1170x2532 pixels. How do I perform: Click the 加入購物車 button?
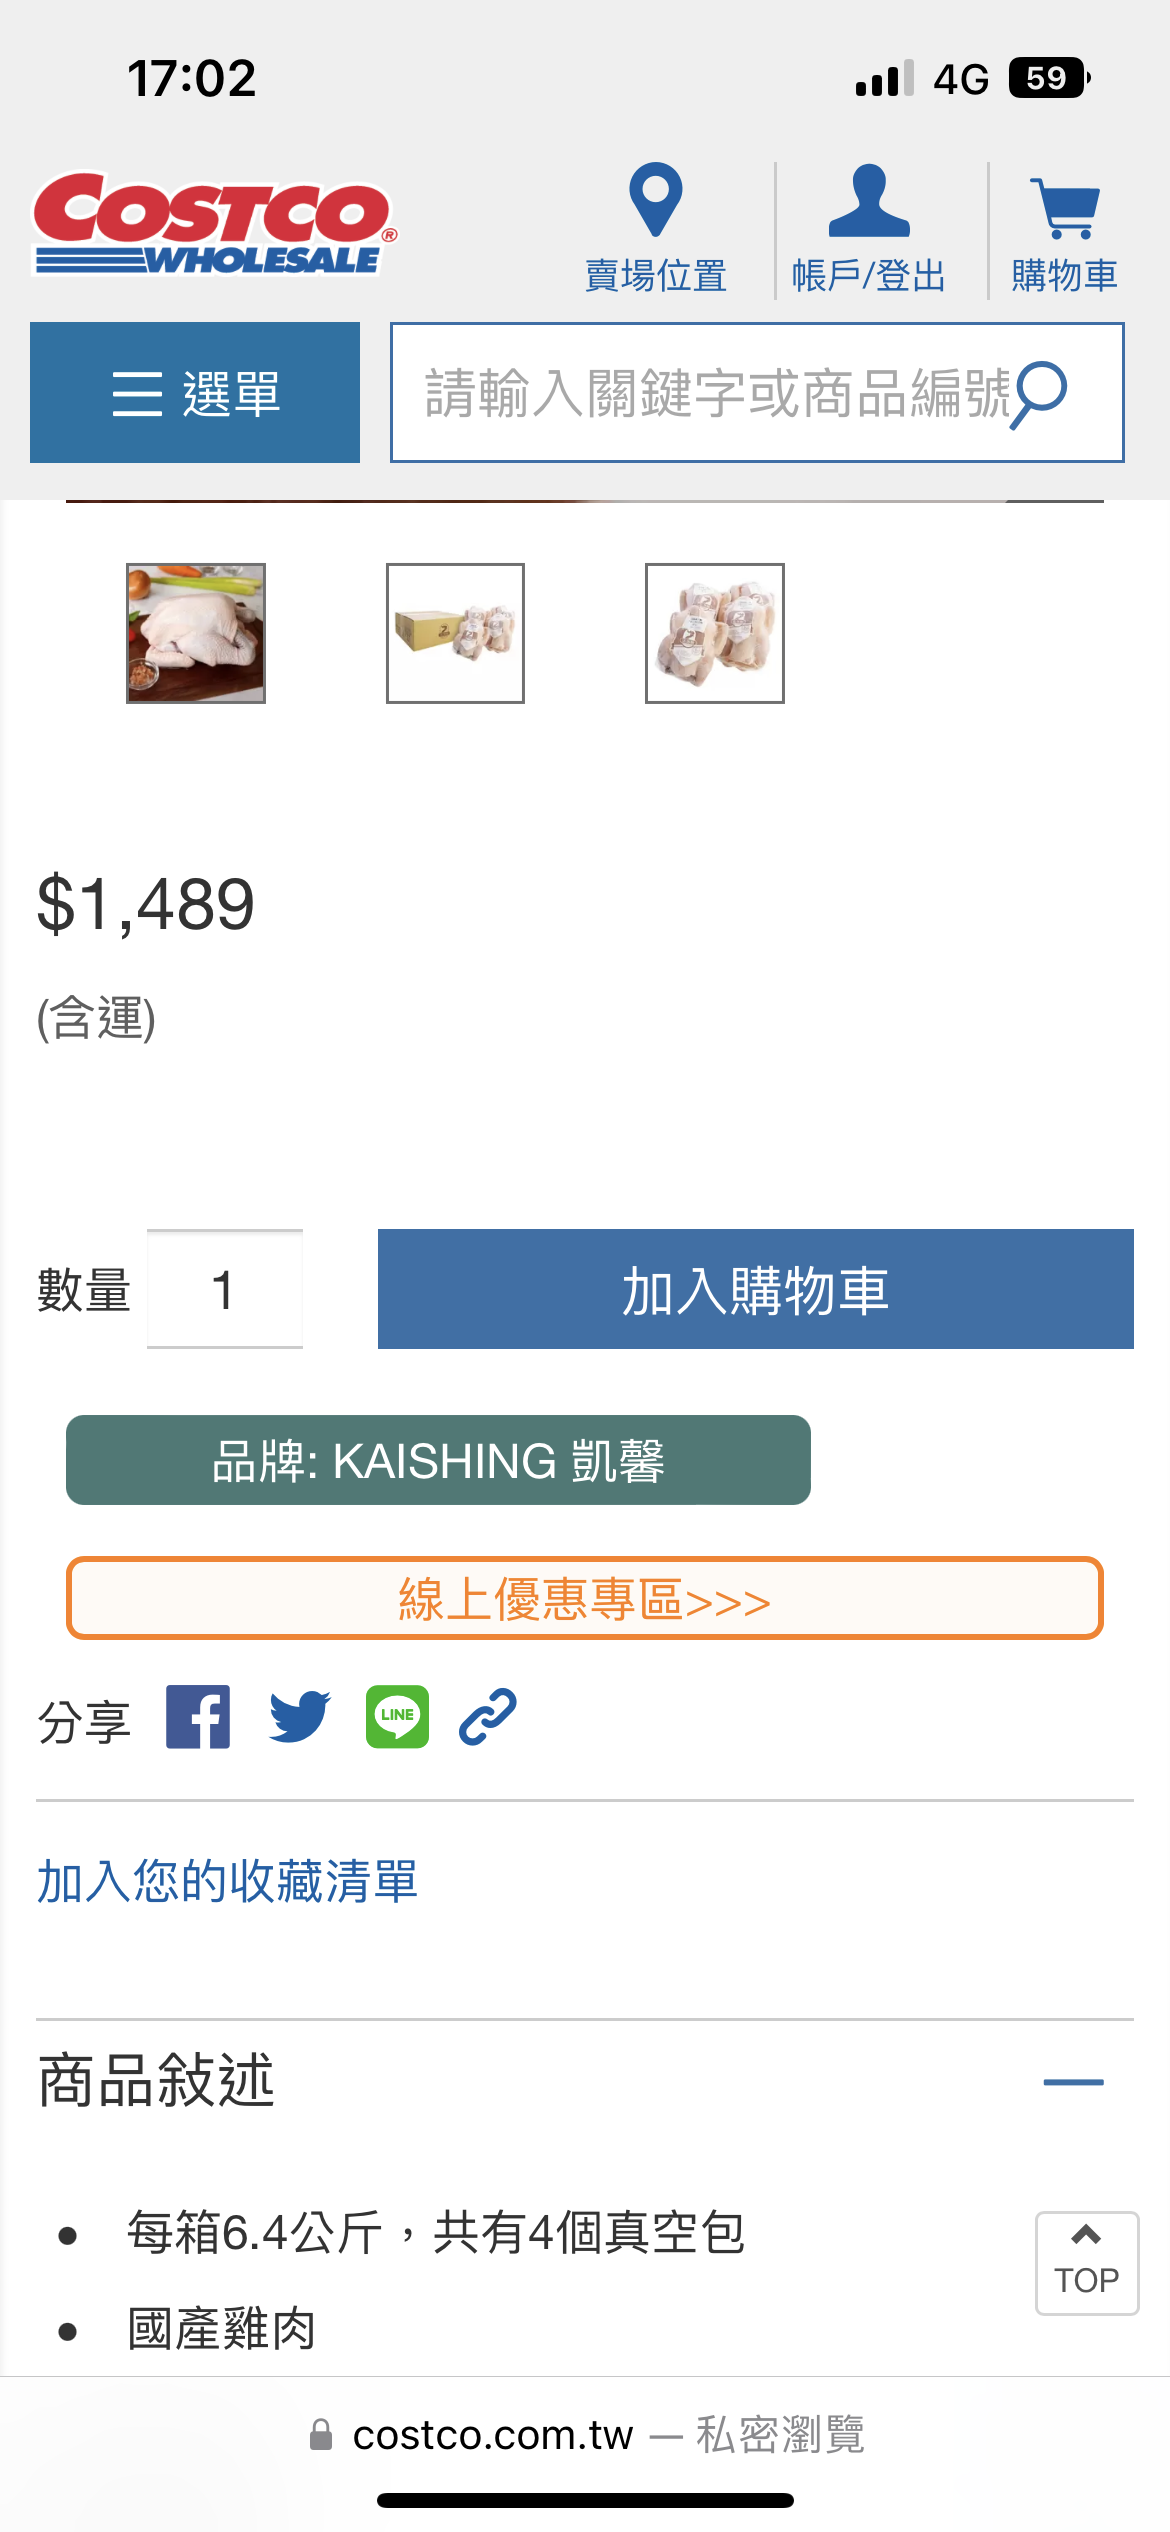pyautogui.click(x=756, y=1289)
